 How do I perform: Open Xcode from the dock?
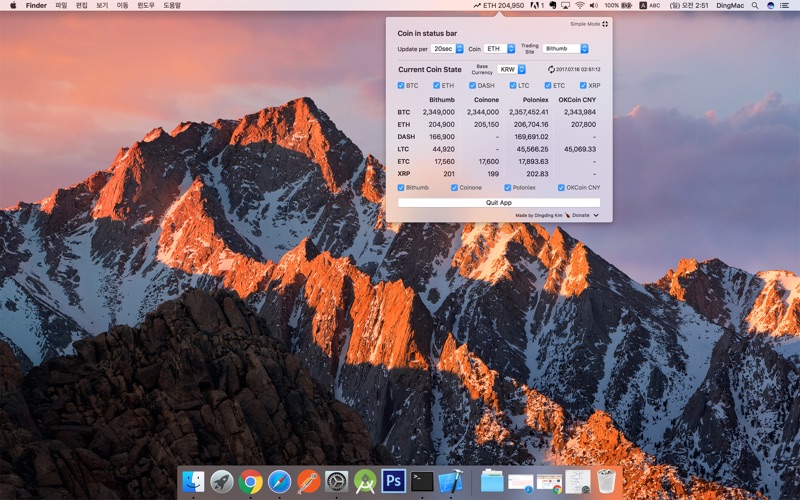tap(450, 481)
